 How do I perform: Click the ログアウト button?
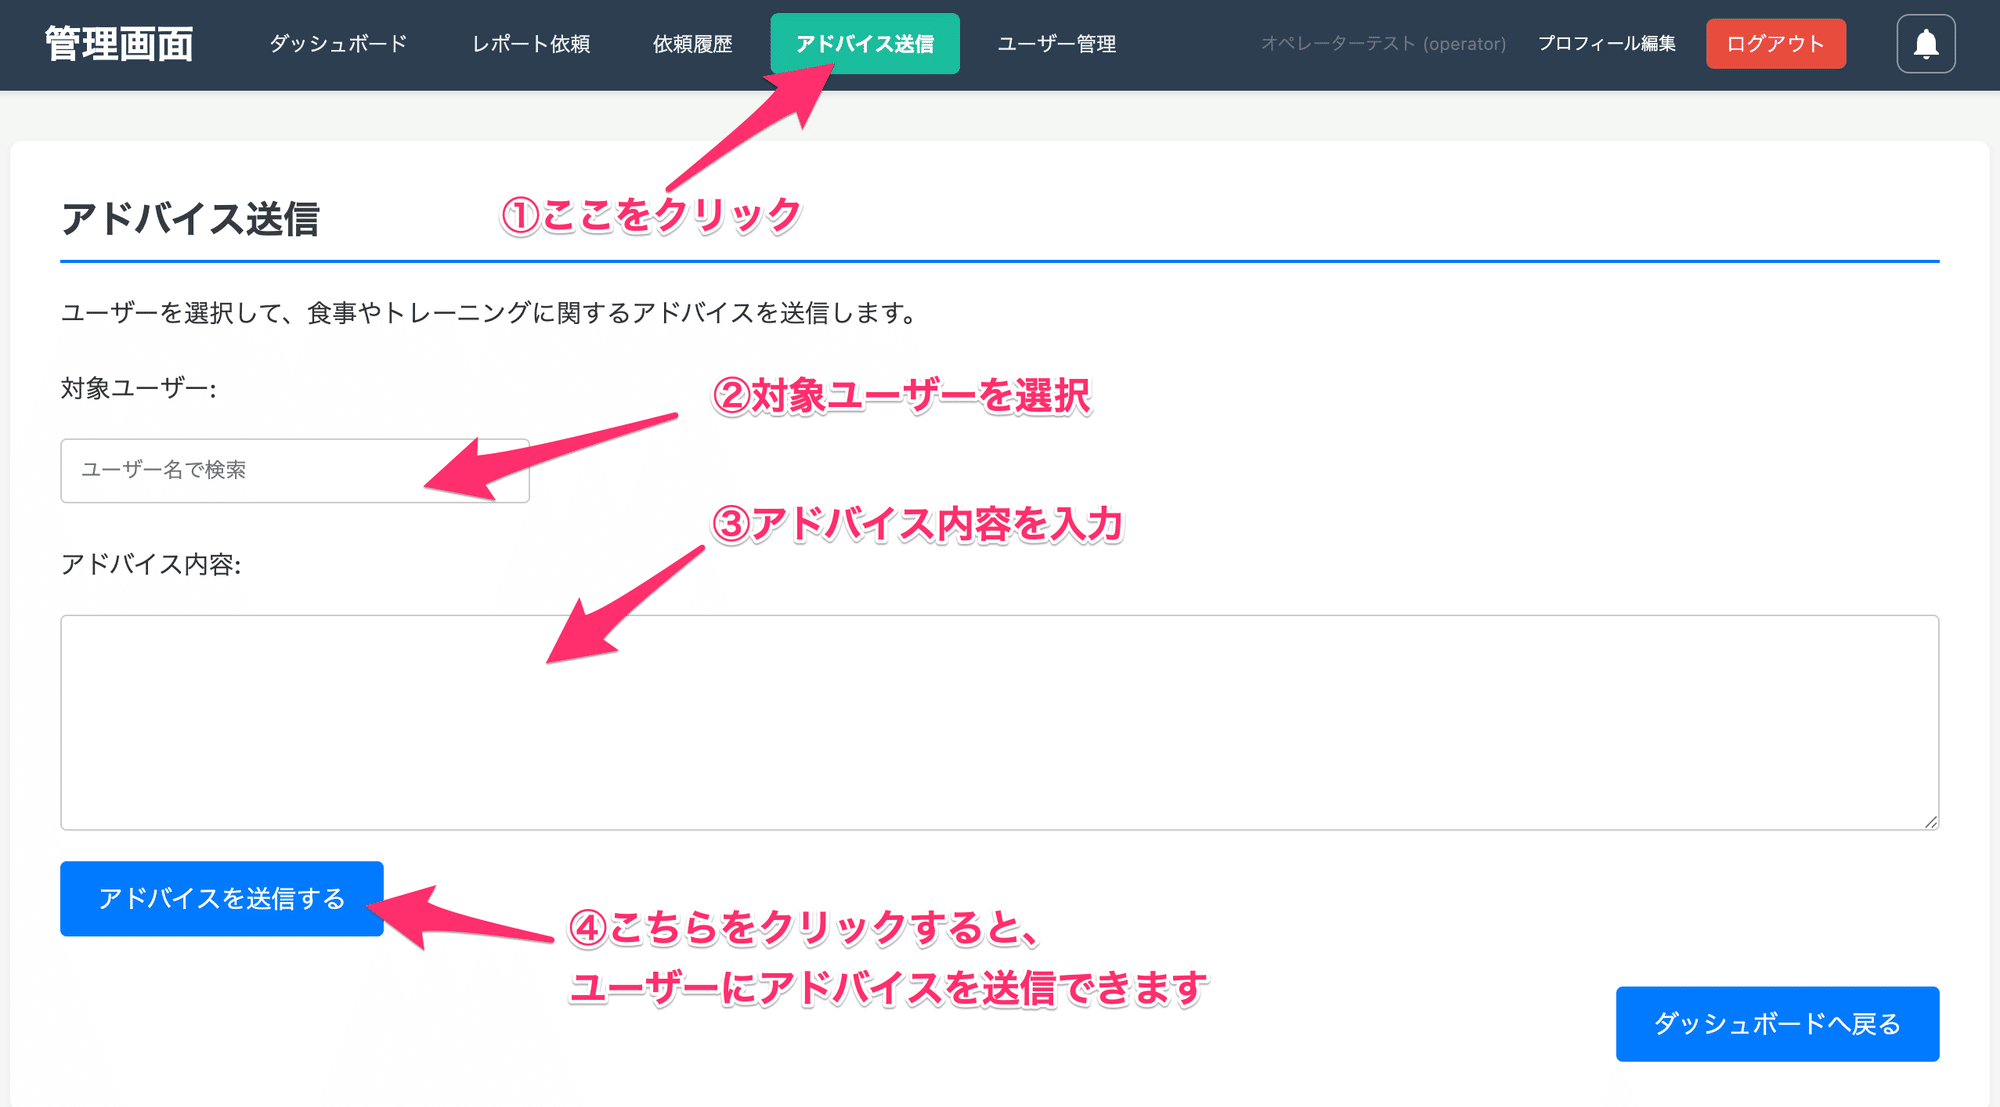(x=1776, y=44)
